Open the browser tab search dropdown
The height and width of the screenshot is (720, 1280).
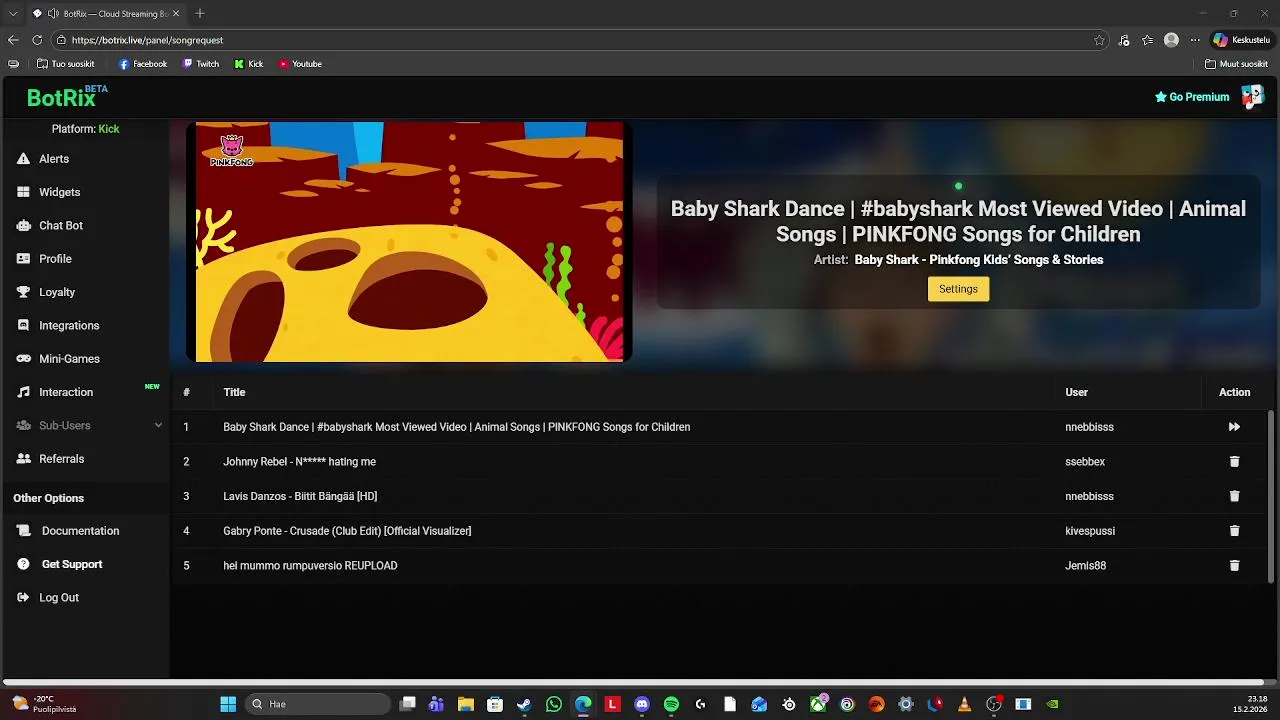point(13,14)
